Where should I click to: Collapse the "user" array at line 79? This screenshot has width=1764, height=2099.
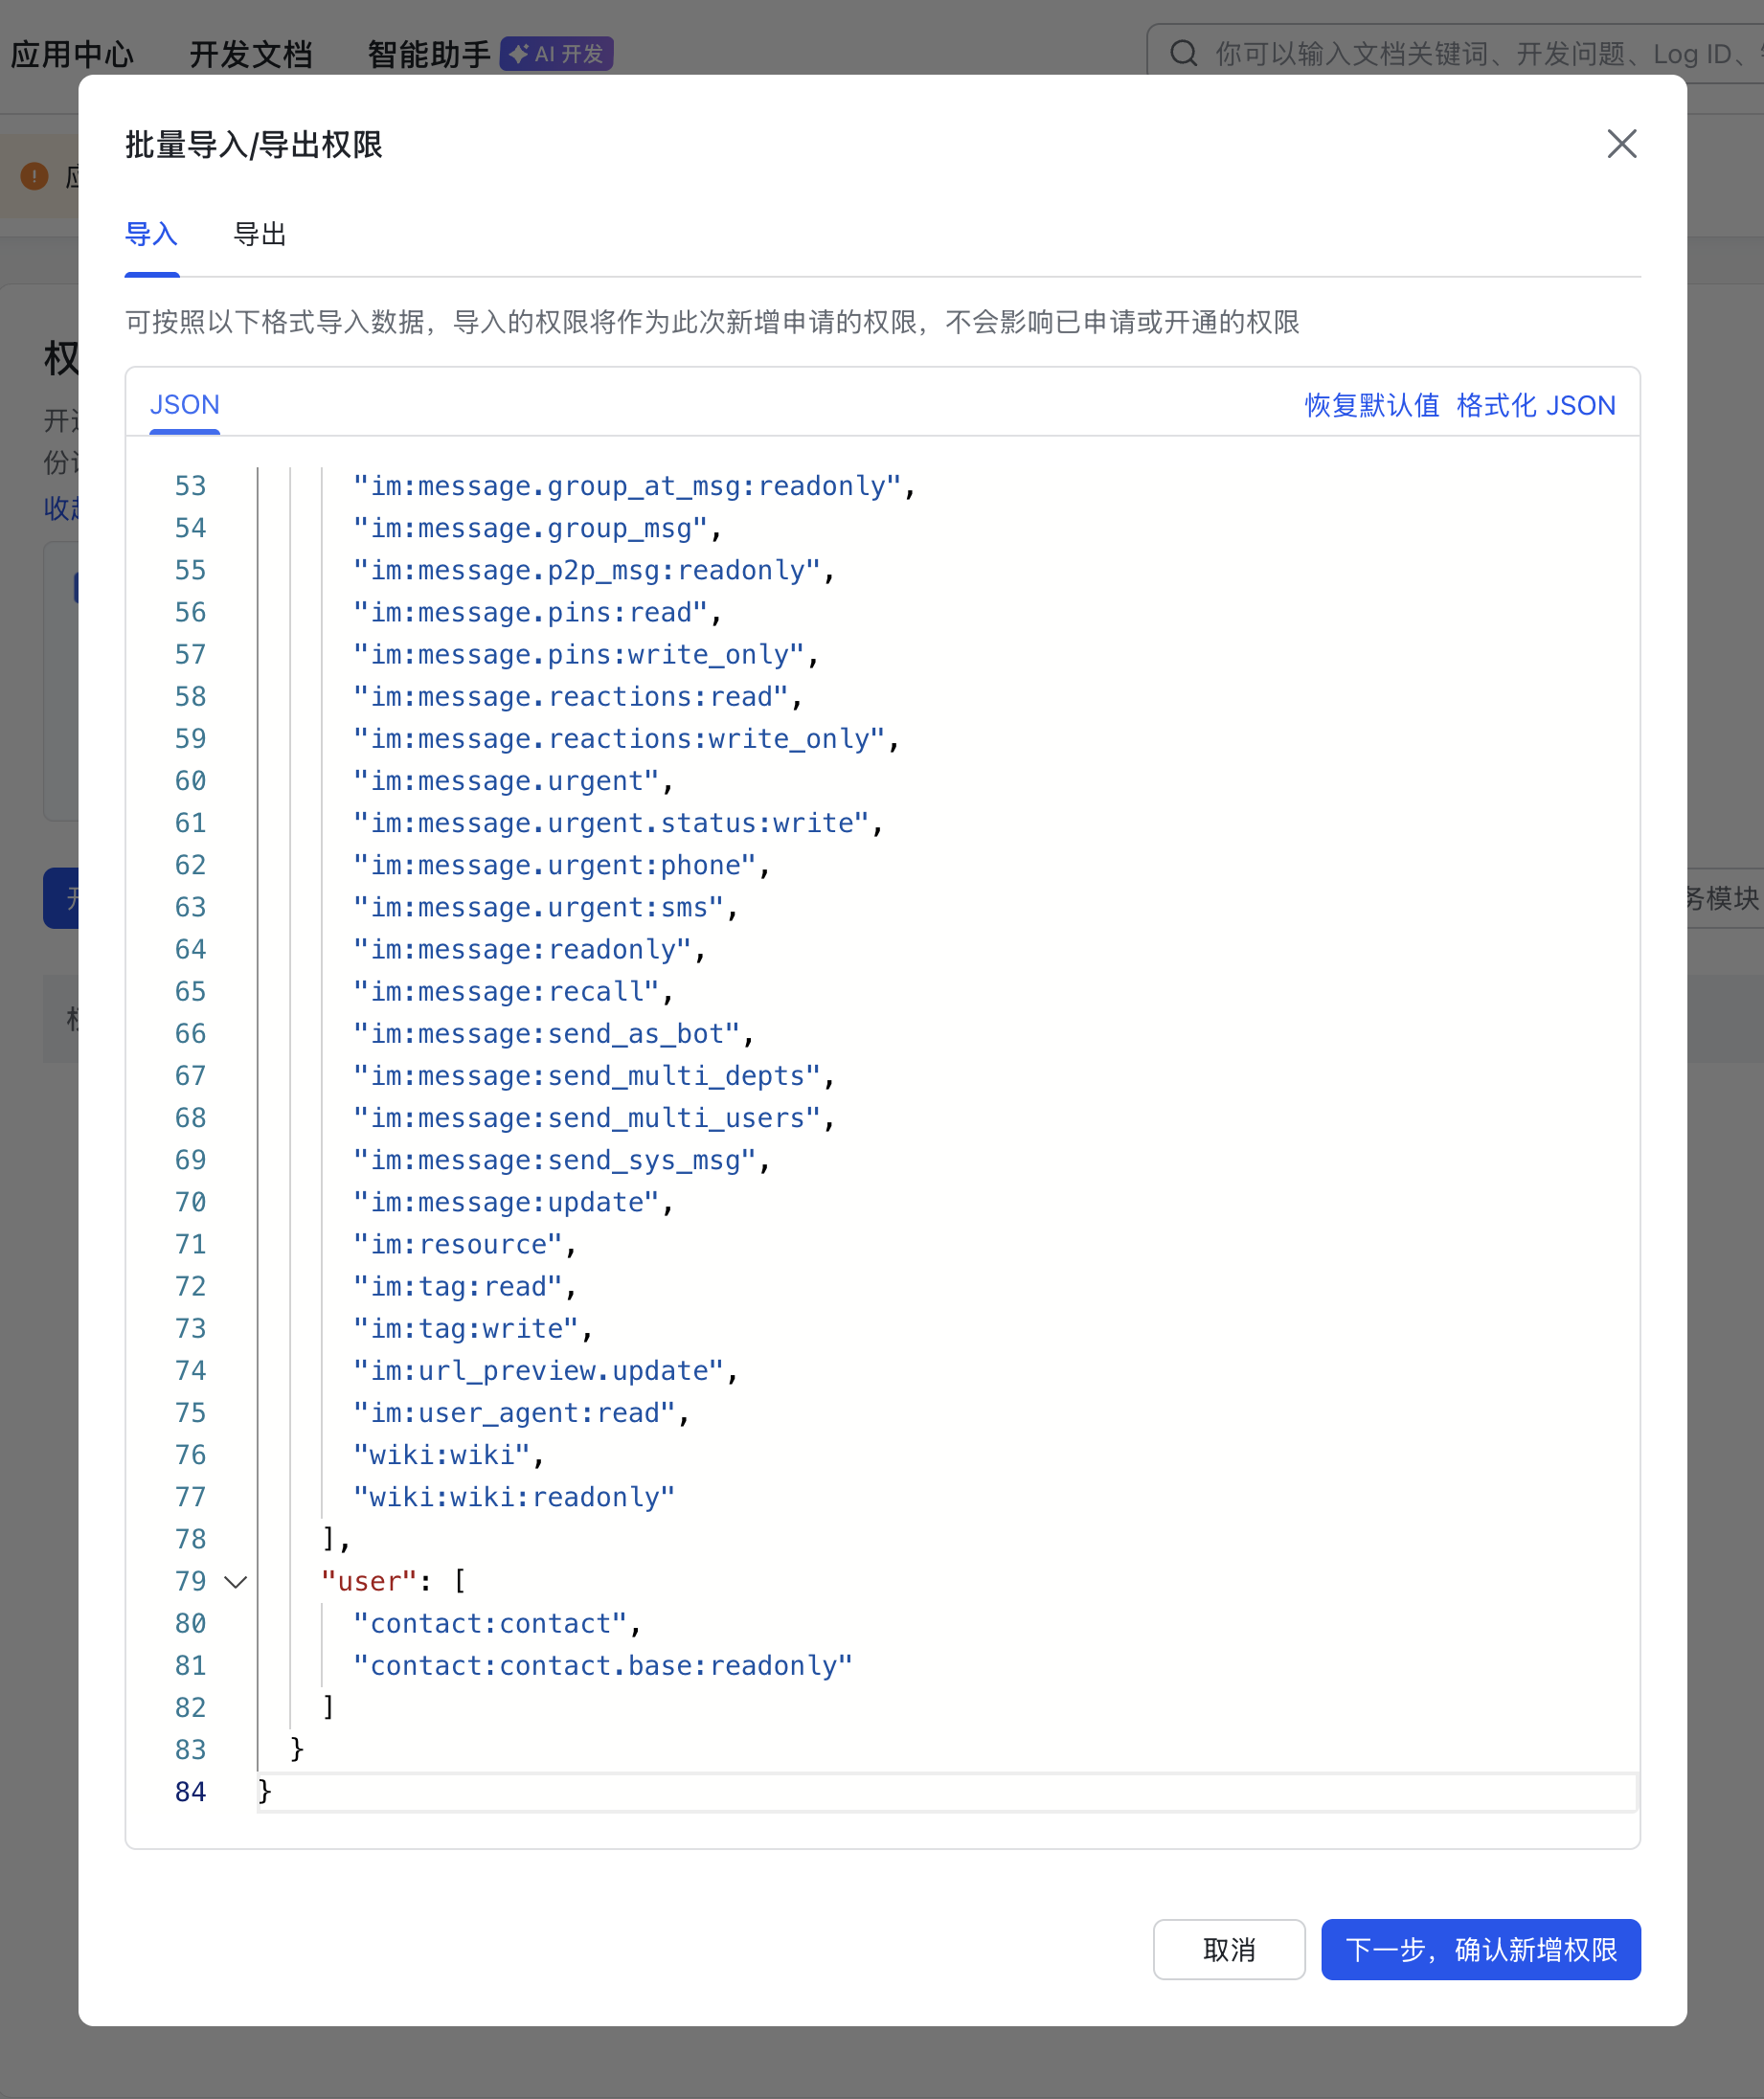[236, 1581]
